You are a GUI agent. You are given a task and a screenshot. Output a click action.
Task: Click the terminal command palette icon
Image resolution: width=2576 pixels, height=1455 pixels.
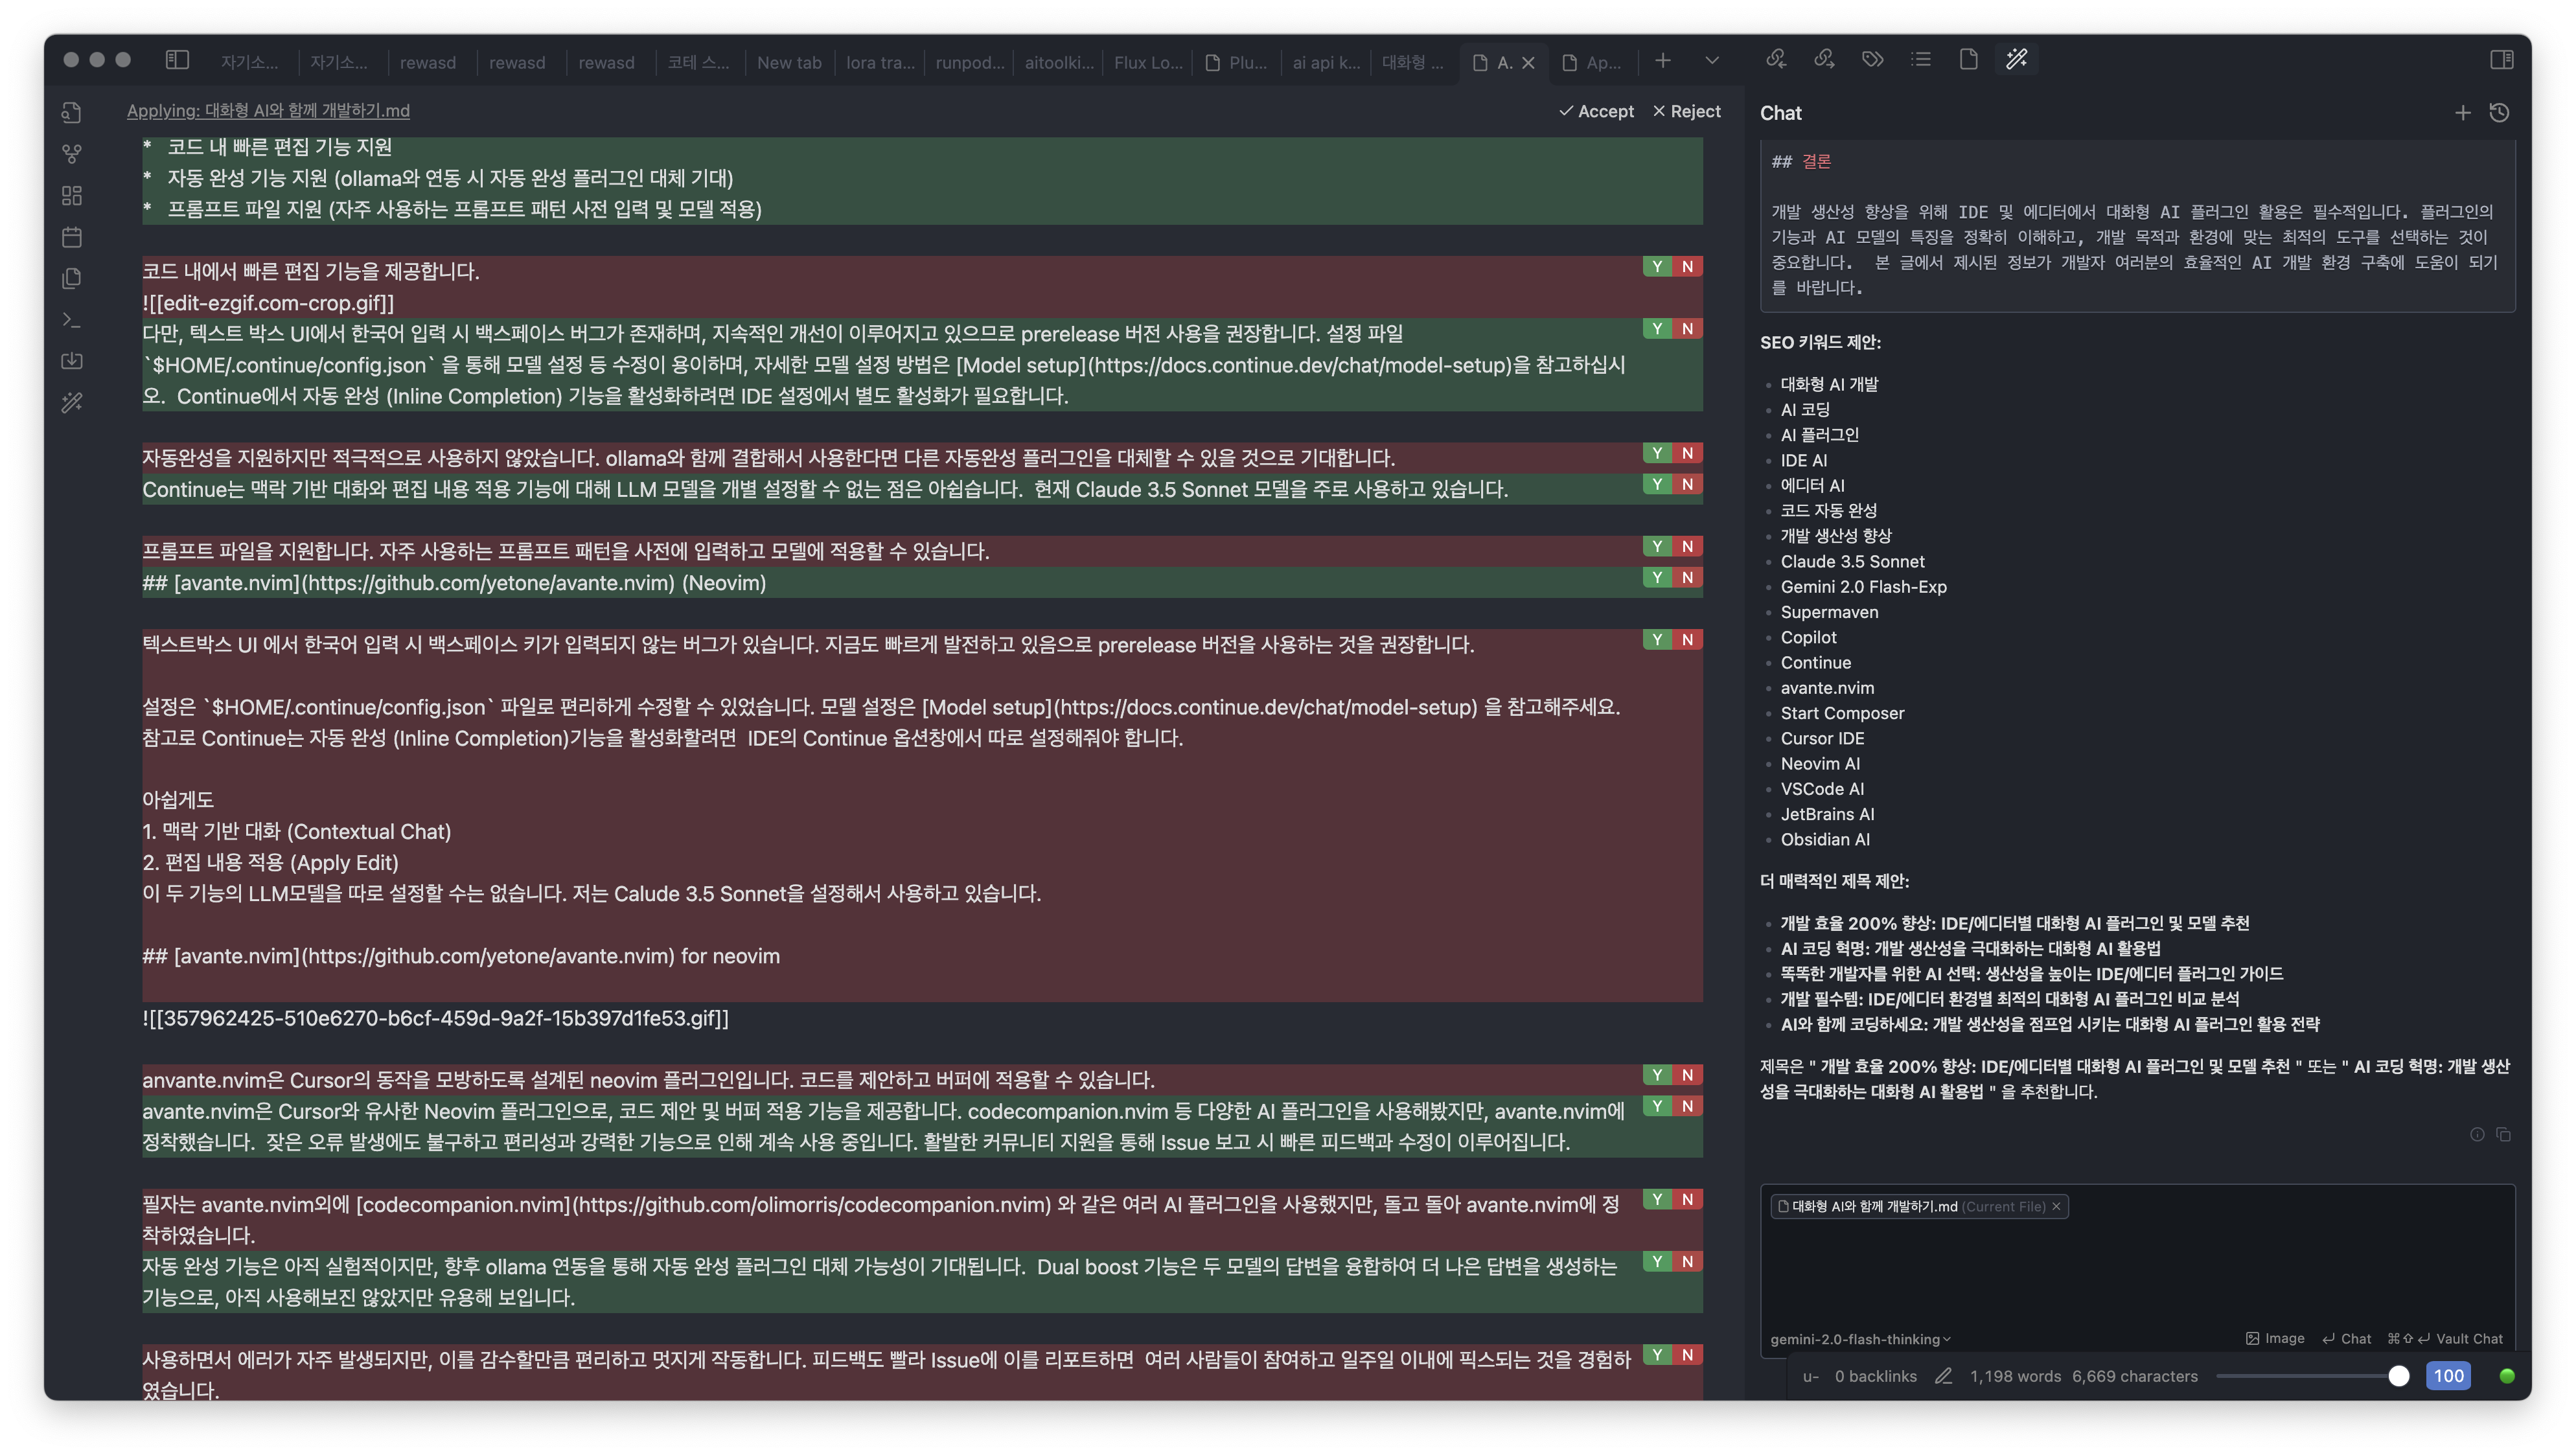pos(71,320)
